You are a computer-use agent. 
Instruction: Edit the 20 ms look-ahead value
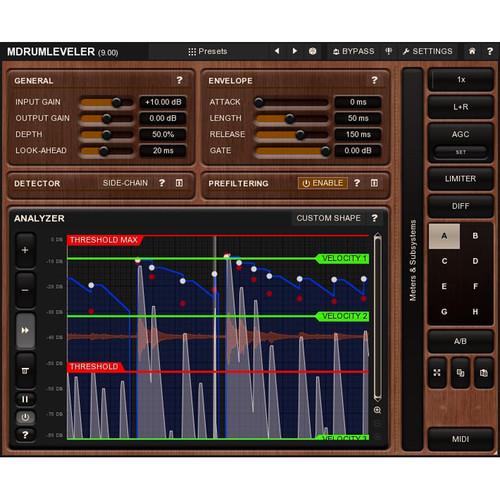163,151
